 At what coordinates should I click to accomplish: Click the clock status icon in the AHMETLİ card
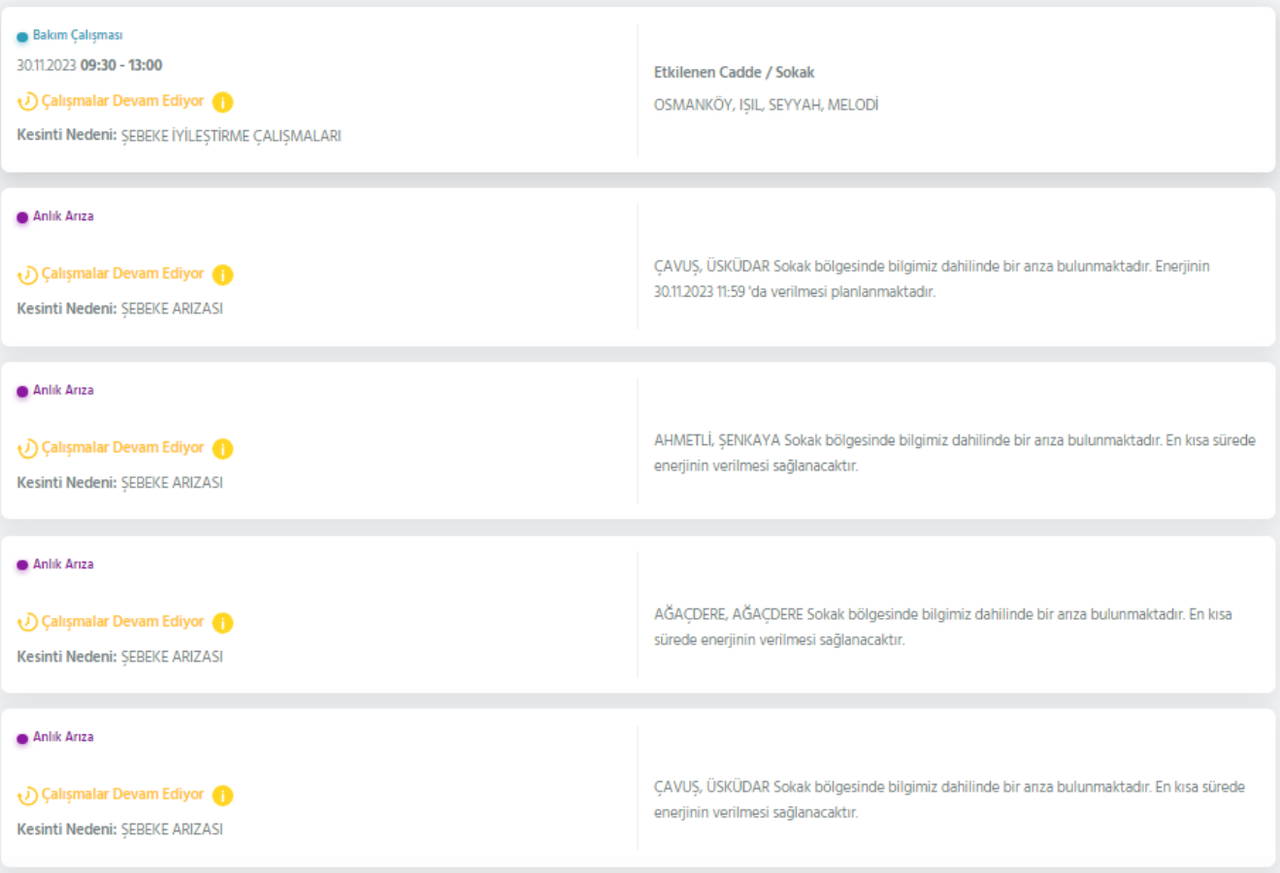point(27,449)
